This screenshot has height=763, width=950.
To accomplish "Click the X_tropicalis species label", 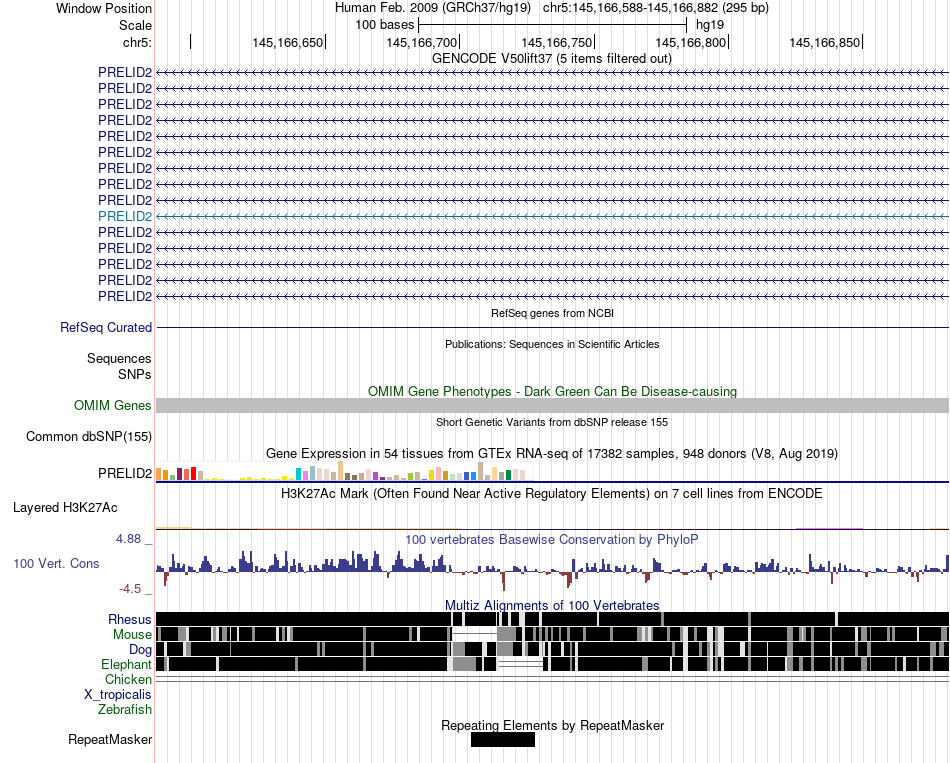I will [118, 695].
